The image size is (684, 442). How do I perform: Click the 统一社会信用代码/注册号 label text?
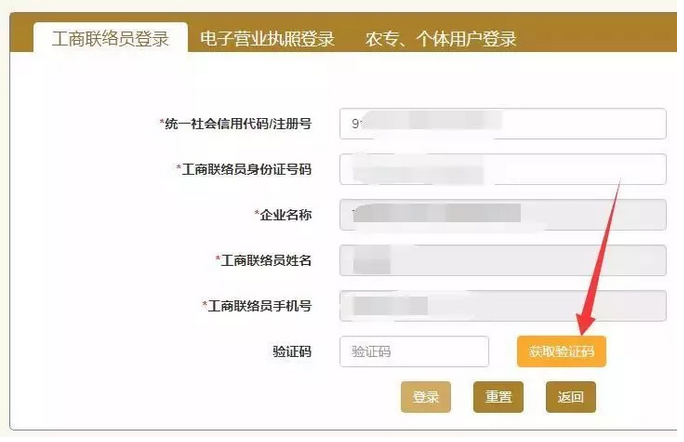click(x=236, y=124)
